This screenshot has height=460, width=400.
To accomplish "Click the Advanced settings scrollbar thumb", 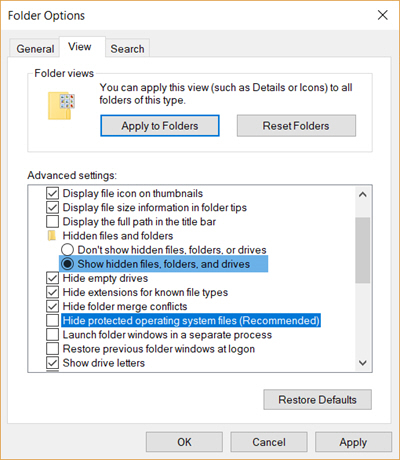I will tap(363, 250).
